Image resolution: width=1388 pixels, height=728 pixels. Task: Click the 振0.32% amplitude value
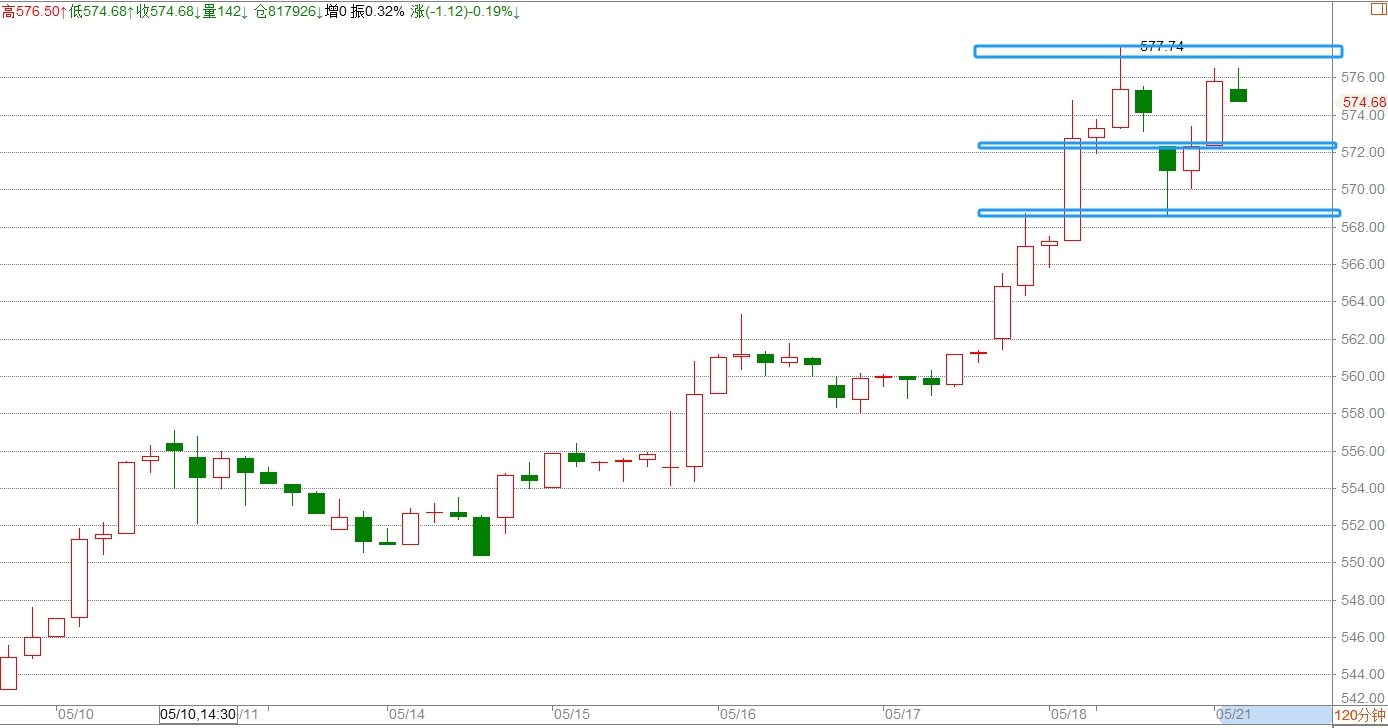tap(378, 11)
